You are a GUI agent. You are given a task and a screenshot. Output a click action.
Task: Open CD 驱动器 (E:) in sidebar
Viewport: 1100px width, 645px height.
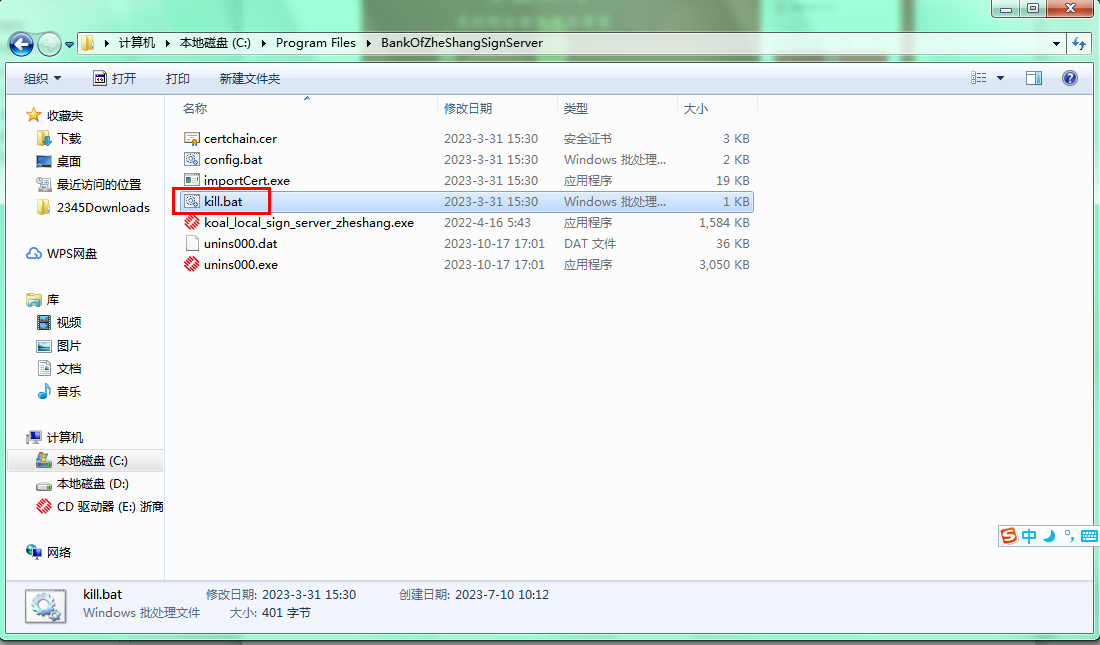pos(109,507)
